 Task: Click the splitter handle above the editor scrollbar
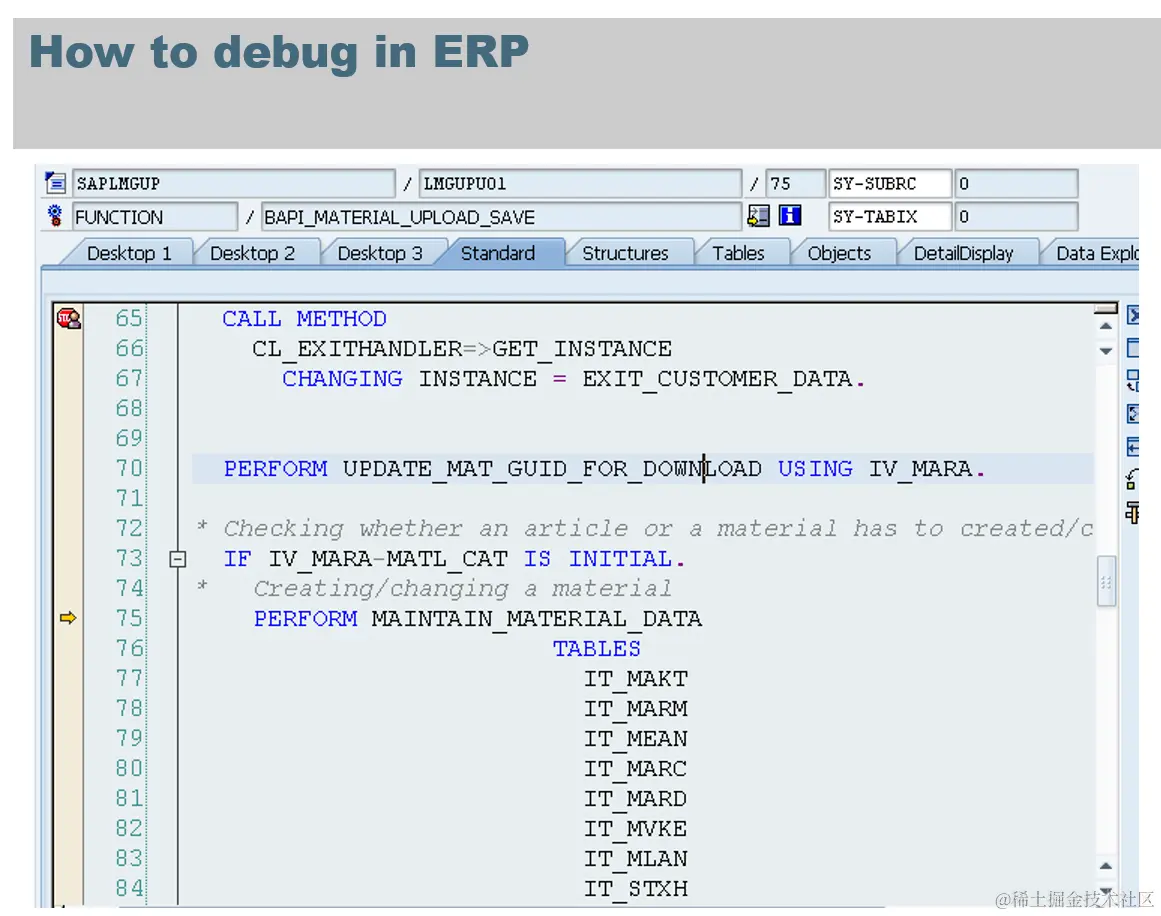[1105, 308]
